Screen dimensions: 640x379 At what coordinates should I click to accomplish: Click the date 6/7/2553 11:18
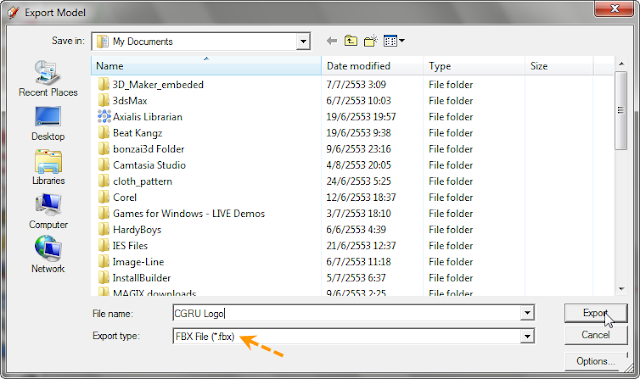coord(358,262)
